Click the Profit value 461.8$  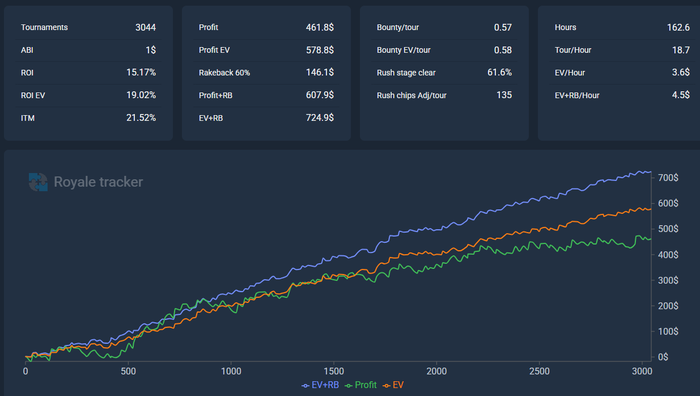click(x=320, y=27)
